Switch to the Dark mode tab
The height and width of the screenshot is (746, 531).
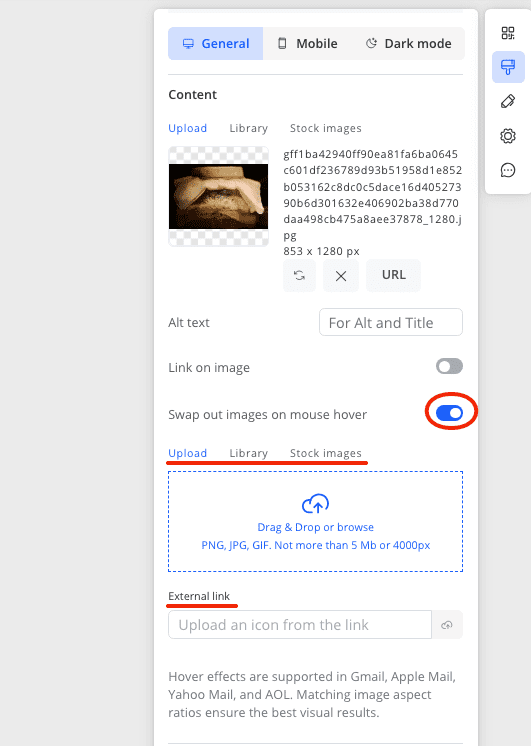pyautogui.click(x=408, y=44)
